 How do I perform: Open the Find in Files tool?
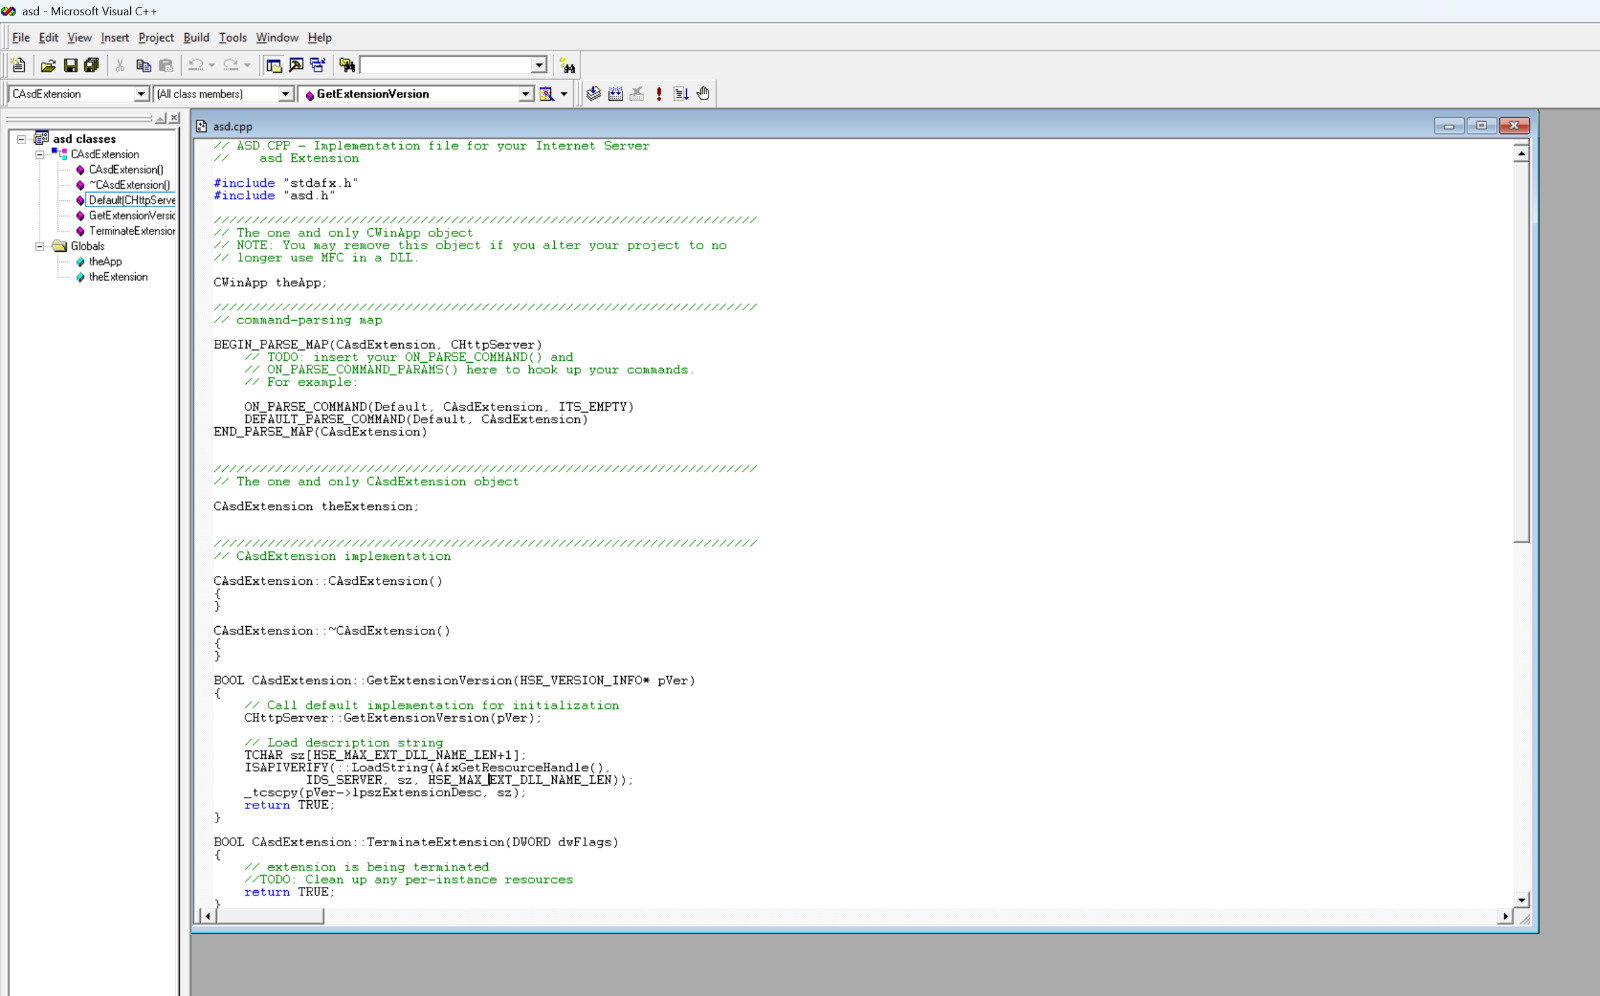tap(347, 64)
